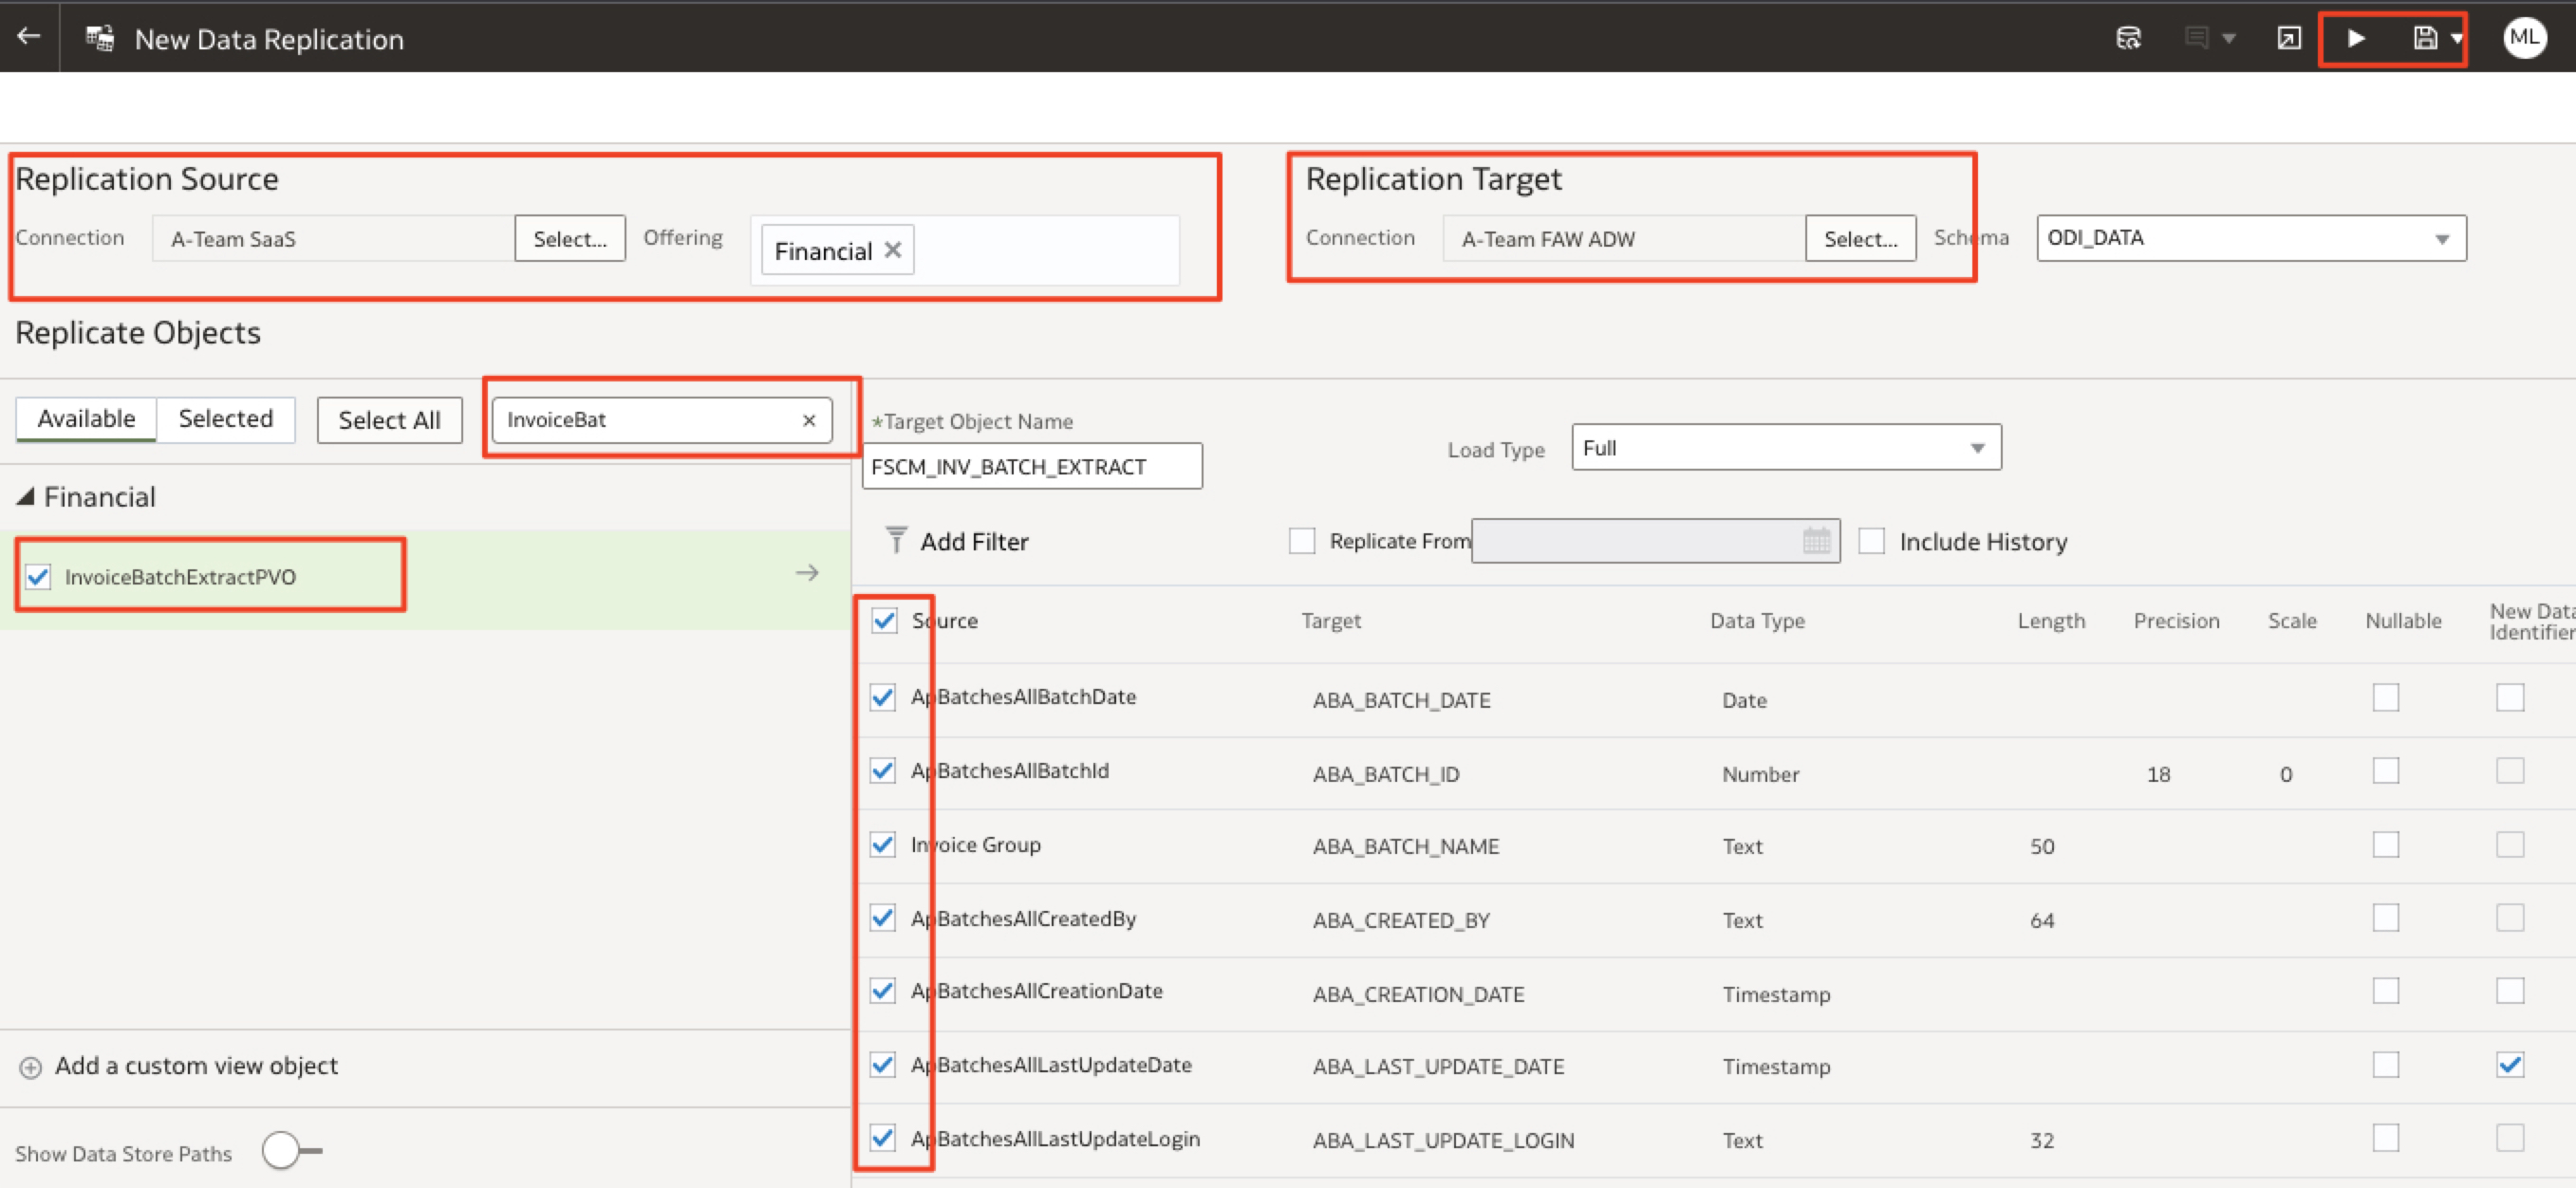Click the Select All button

[389, 420]
